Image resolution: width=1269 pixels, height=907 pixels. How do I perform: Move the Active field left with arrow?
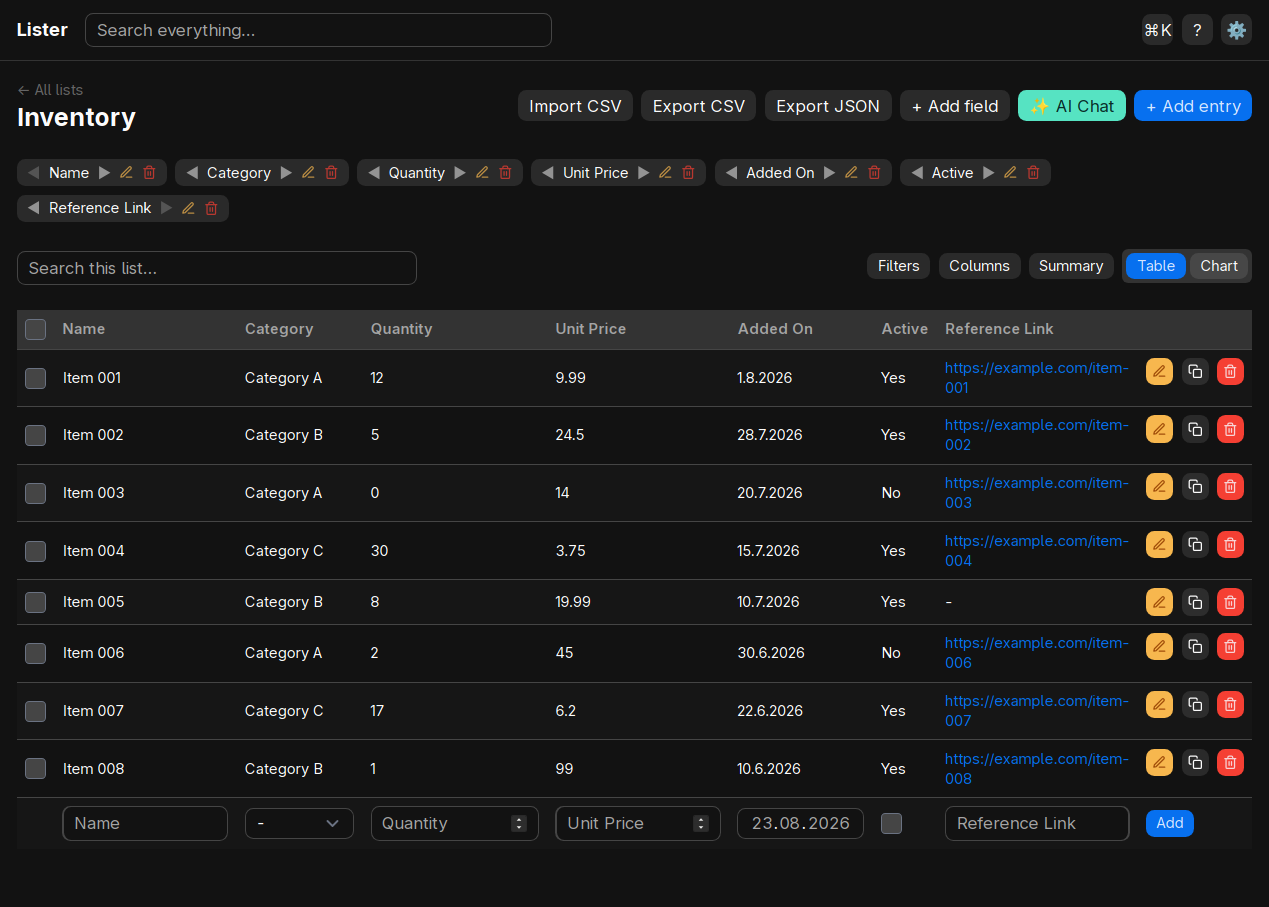click(x=917, y=173)
